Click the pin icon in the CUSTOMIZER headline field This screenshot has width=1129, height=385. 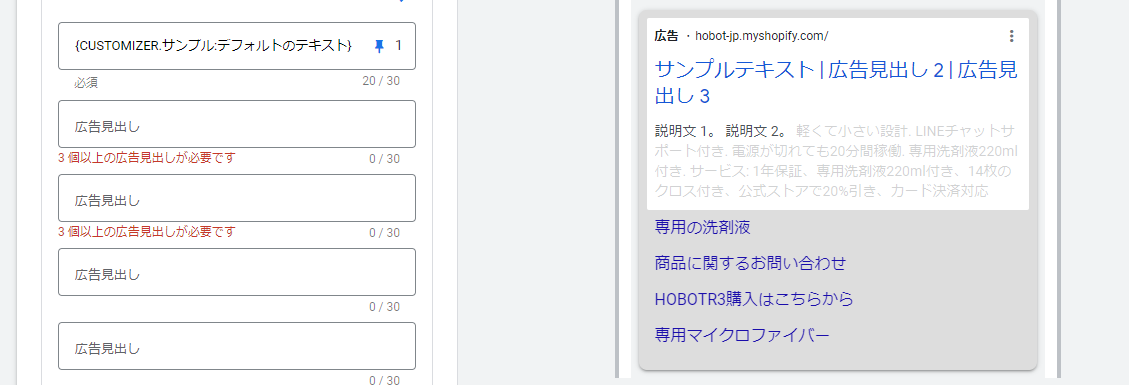tap(379, 46)
